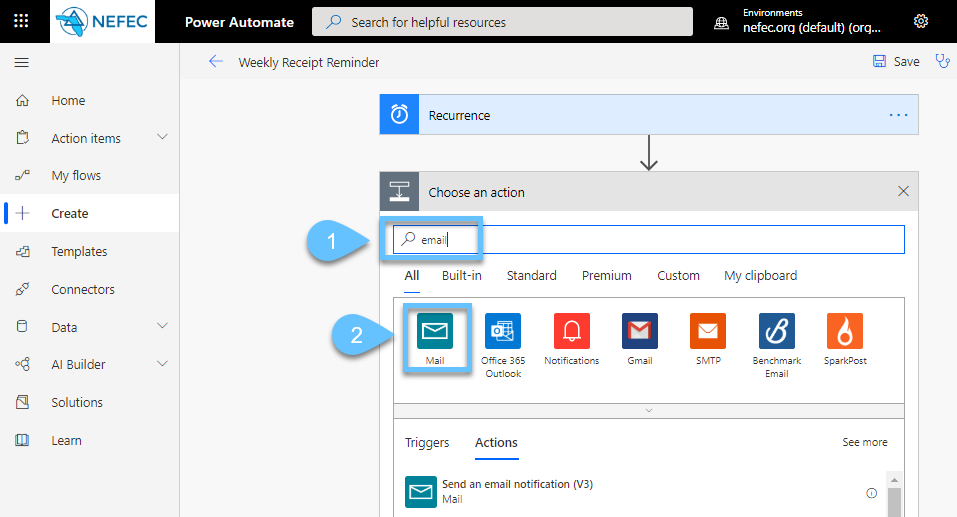Select the Notifications connector icon

pos(571,331)
